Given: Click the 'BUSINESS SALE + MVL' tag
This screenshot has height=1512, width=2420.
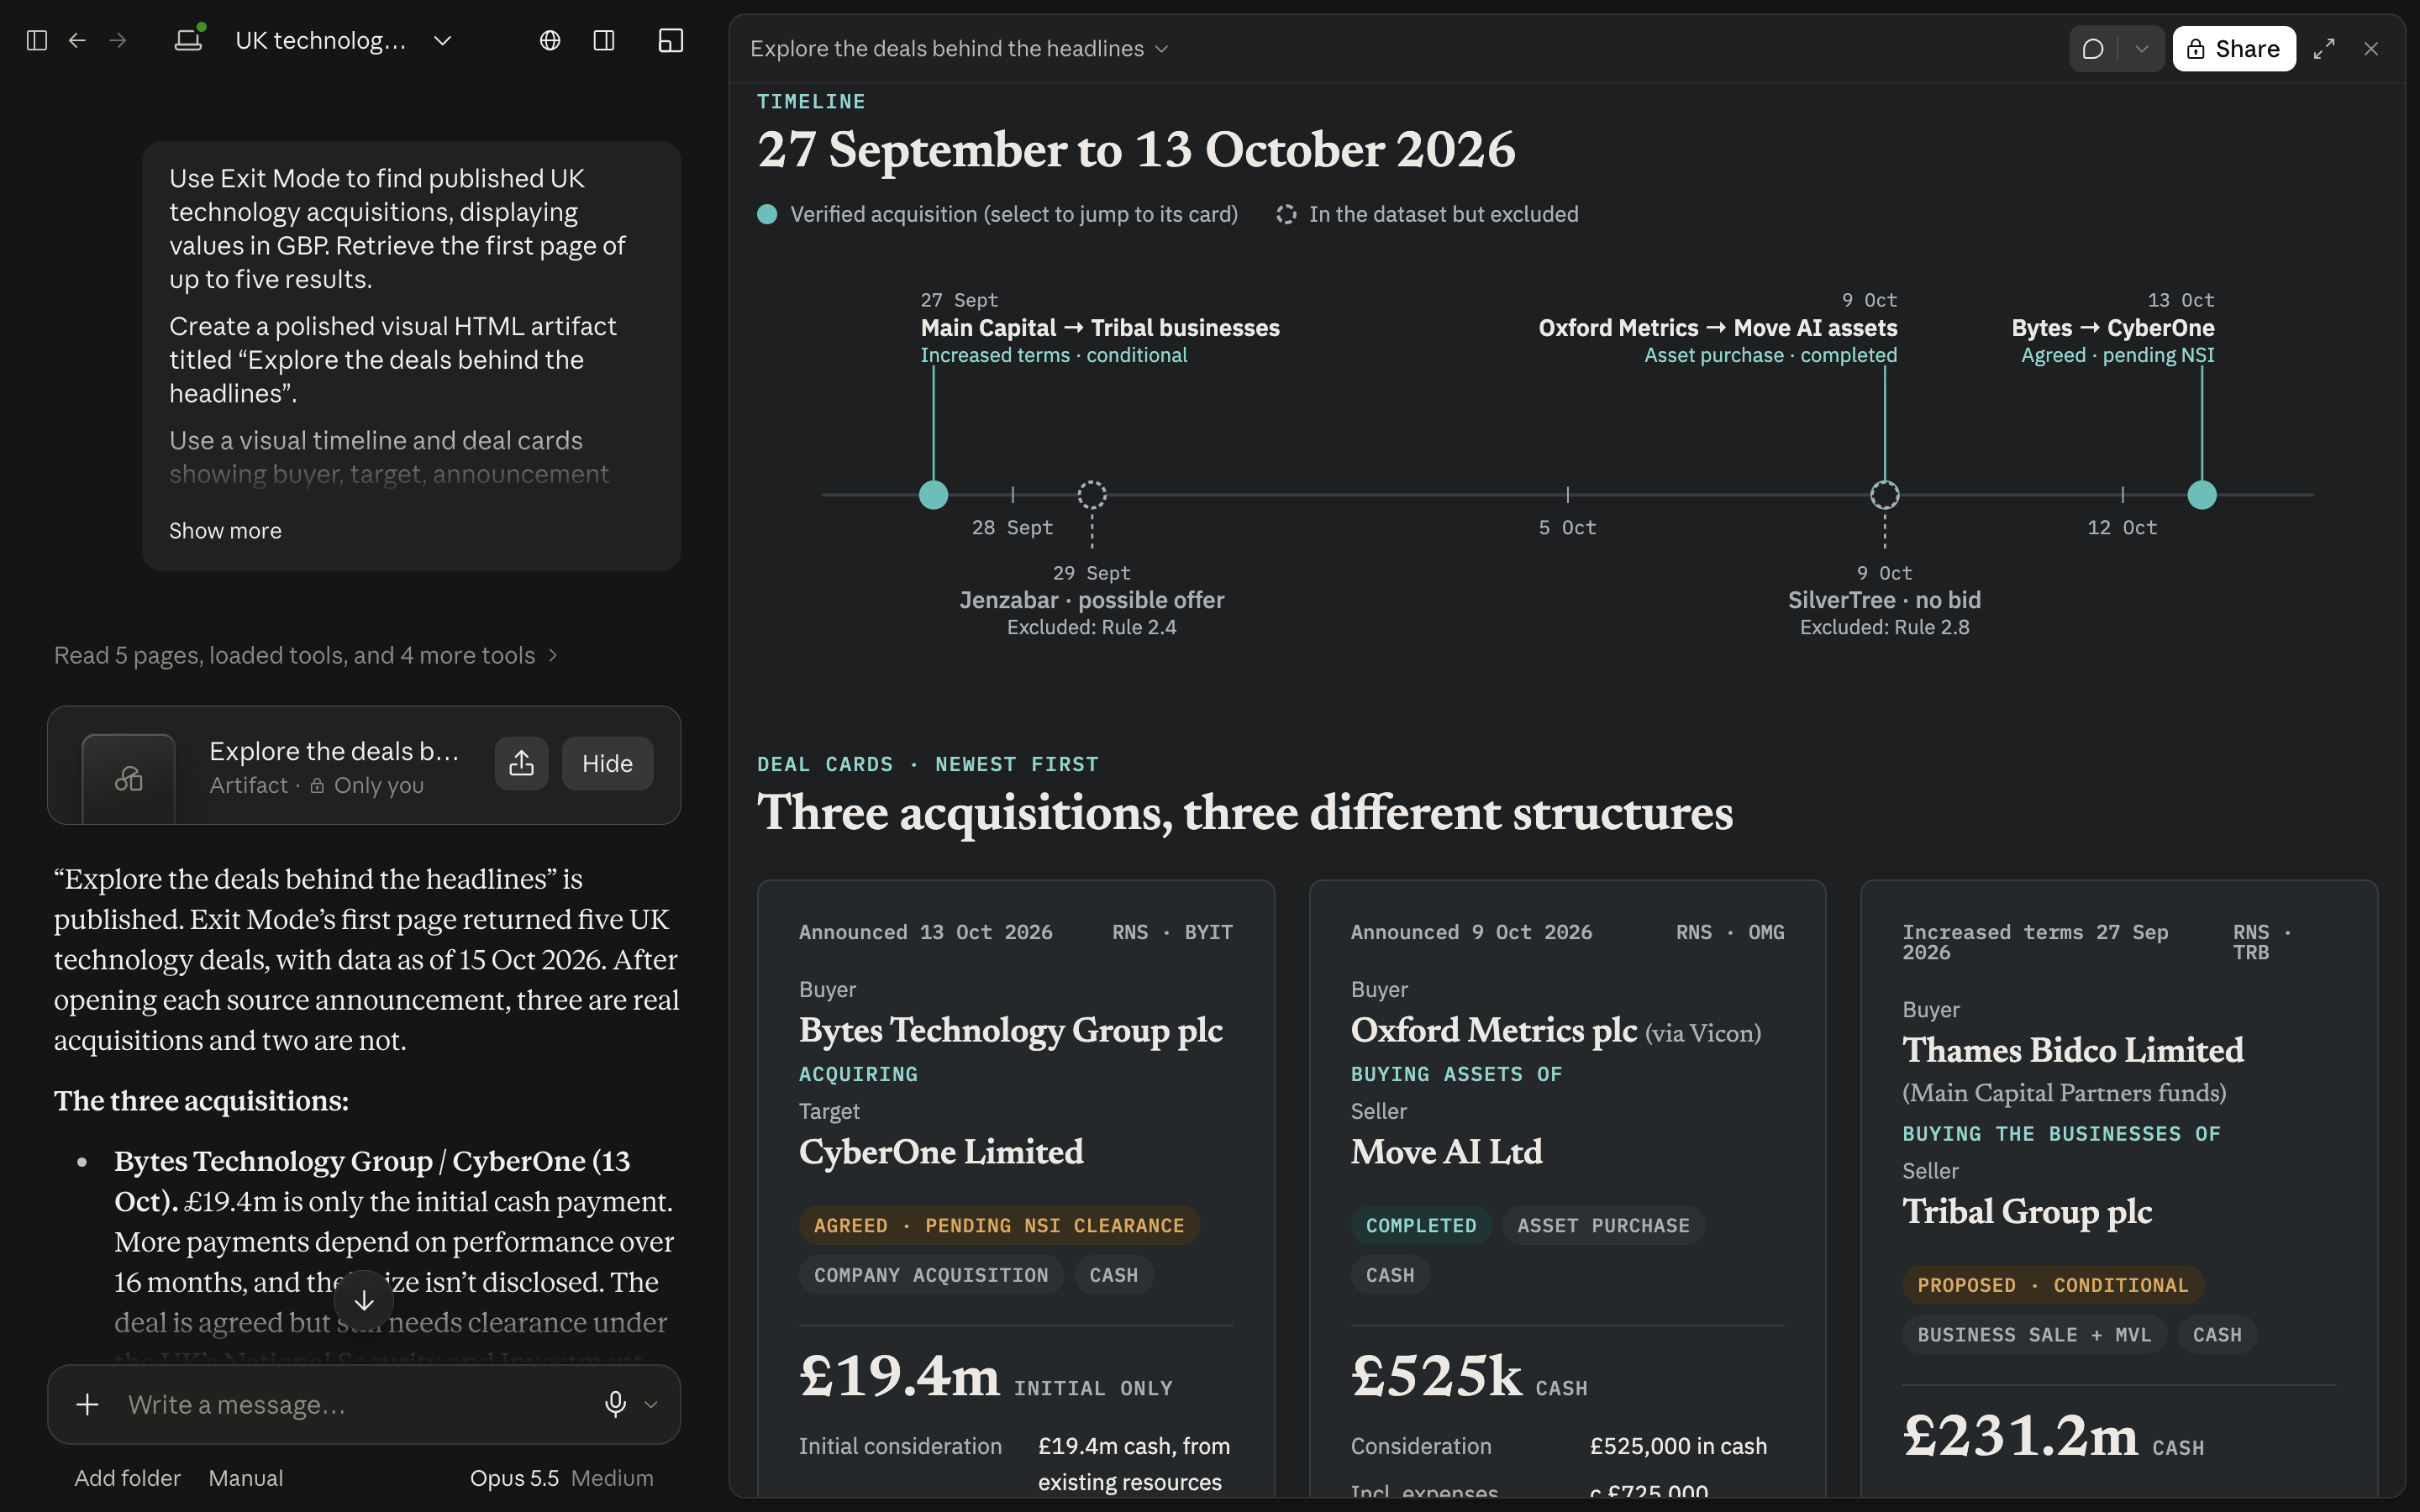Looking at the screenshot, I should pyautogui.click(x=2034, y=1335).
